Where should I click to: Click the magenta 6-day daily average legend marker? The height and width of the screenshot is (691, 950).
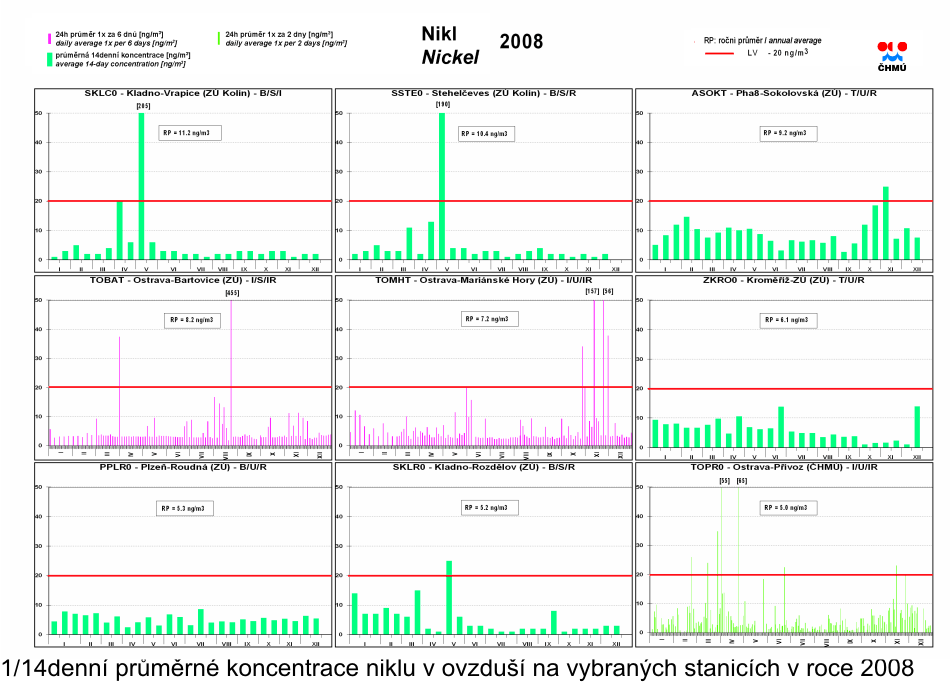tap(49, 37)
